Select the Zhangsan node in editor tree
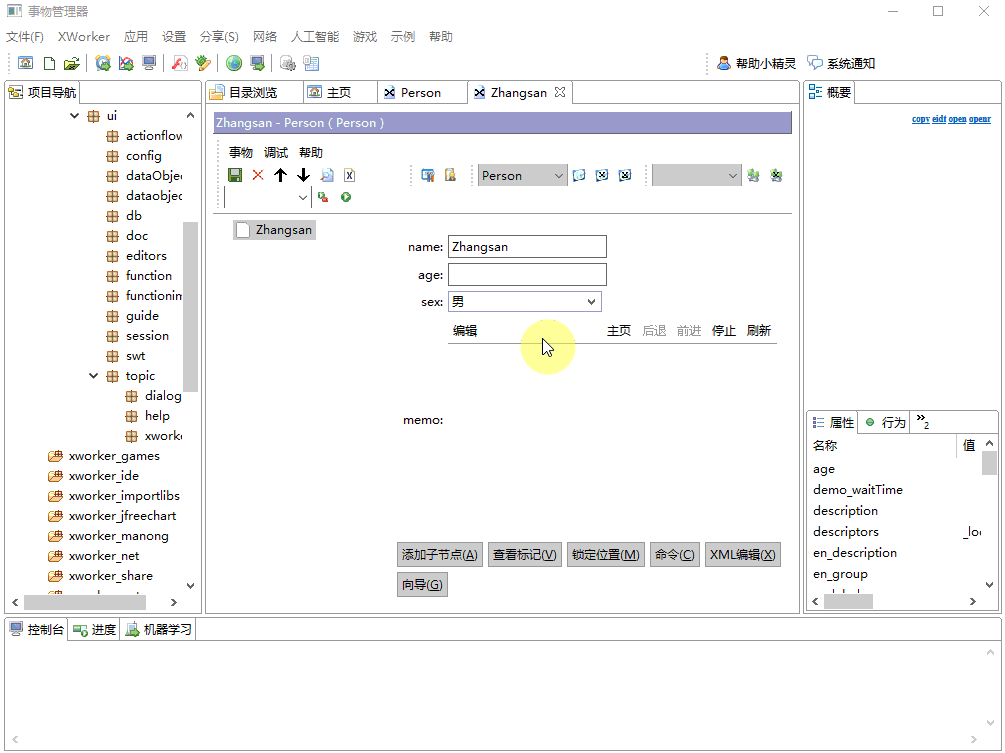This screenshot has width=1005, height=753. coord(274,230)
